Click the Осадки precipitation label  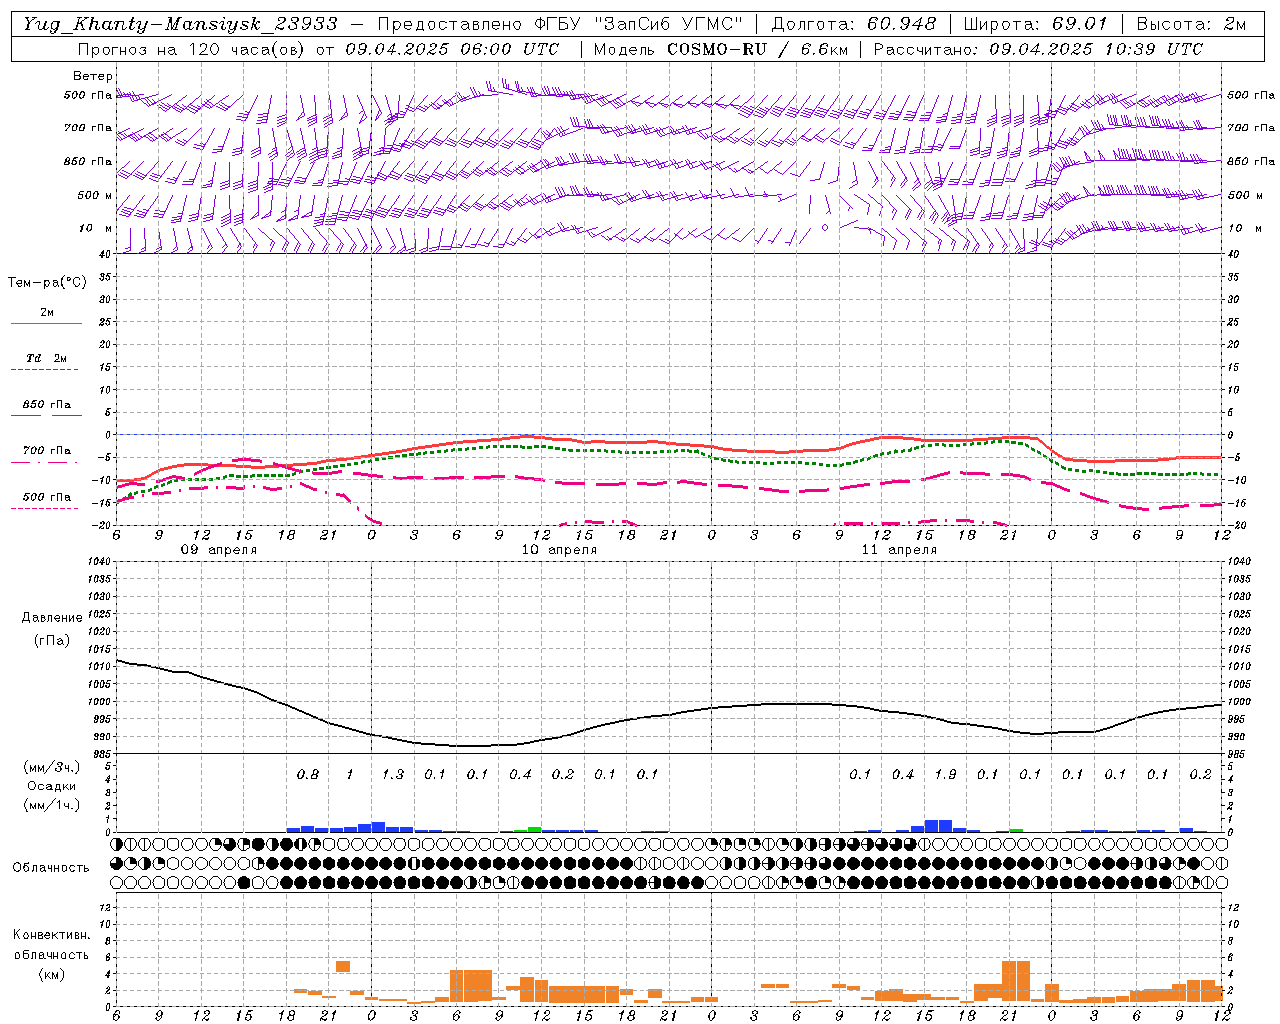pyautogui.click(x=51, y=786)
